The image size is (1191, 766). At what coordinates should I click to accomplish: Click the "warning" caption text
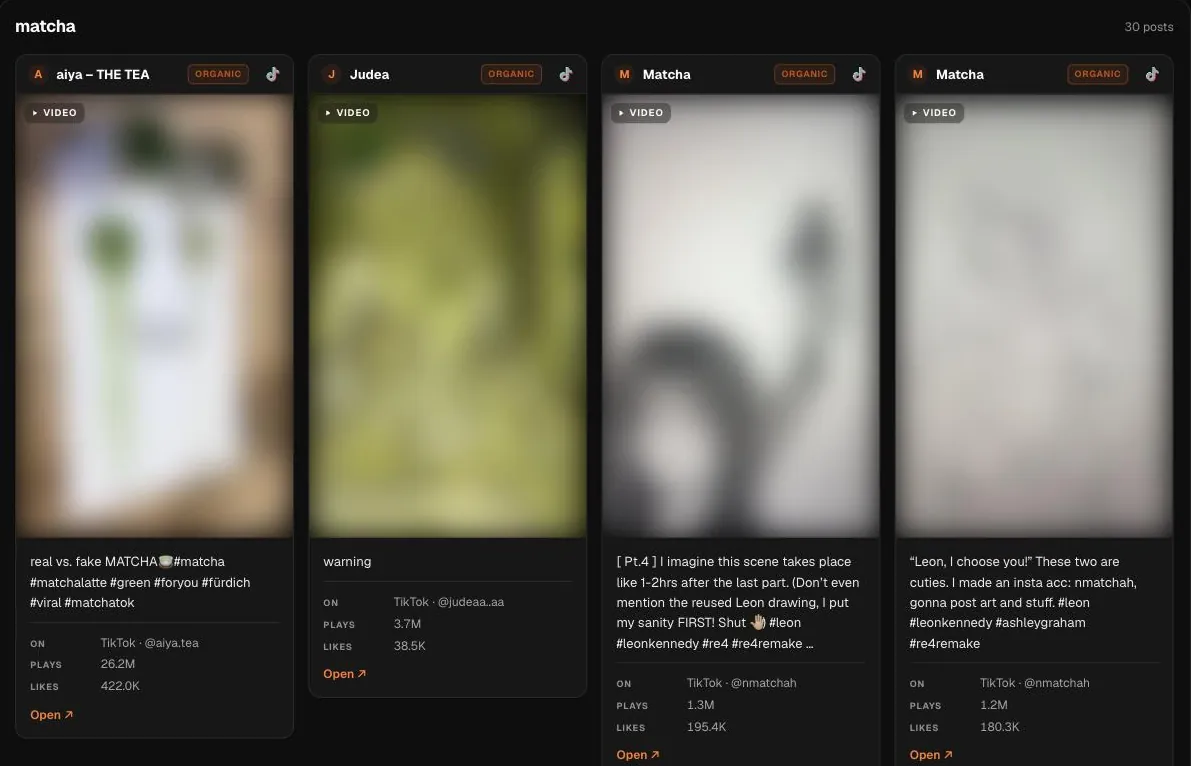pos(347,562)
